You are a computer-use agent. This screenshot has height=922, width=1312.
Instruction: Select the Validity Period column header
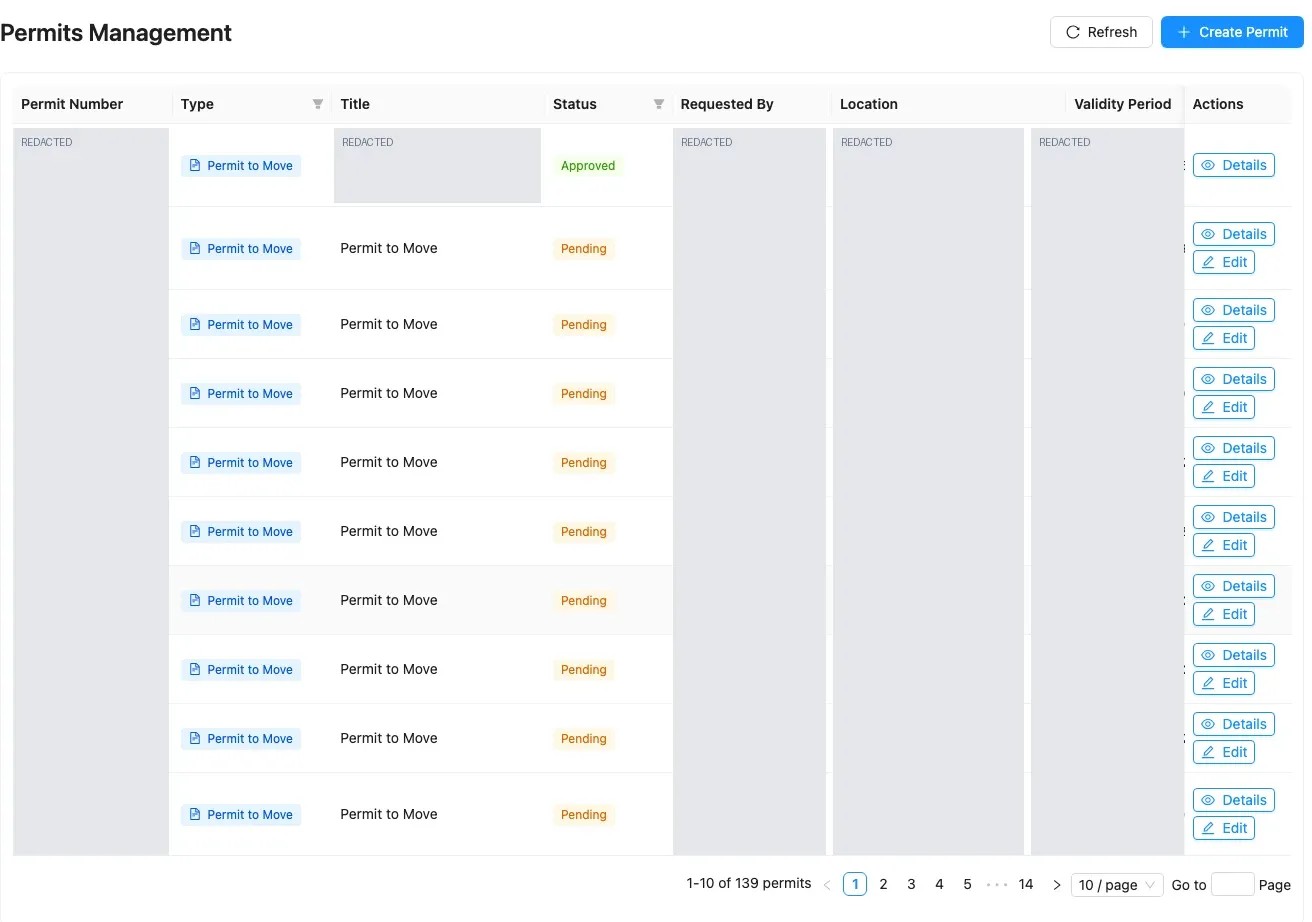[x=1122, y=104]
